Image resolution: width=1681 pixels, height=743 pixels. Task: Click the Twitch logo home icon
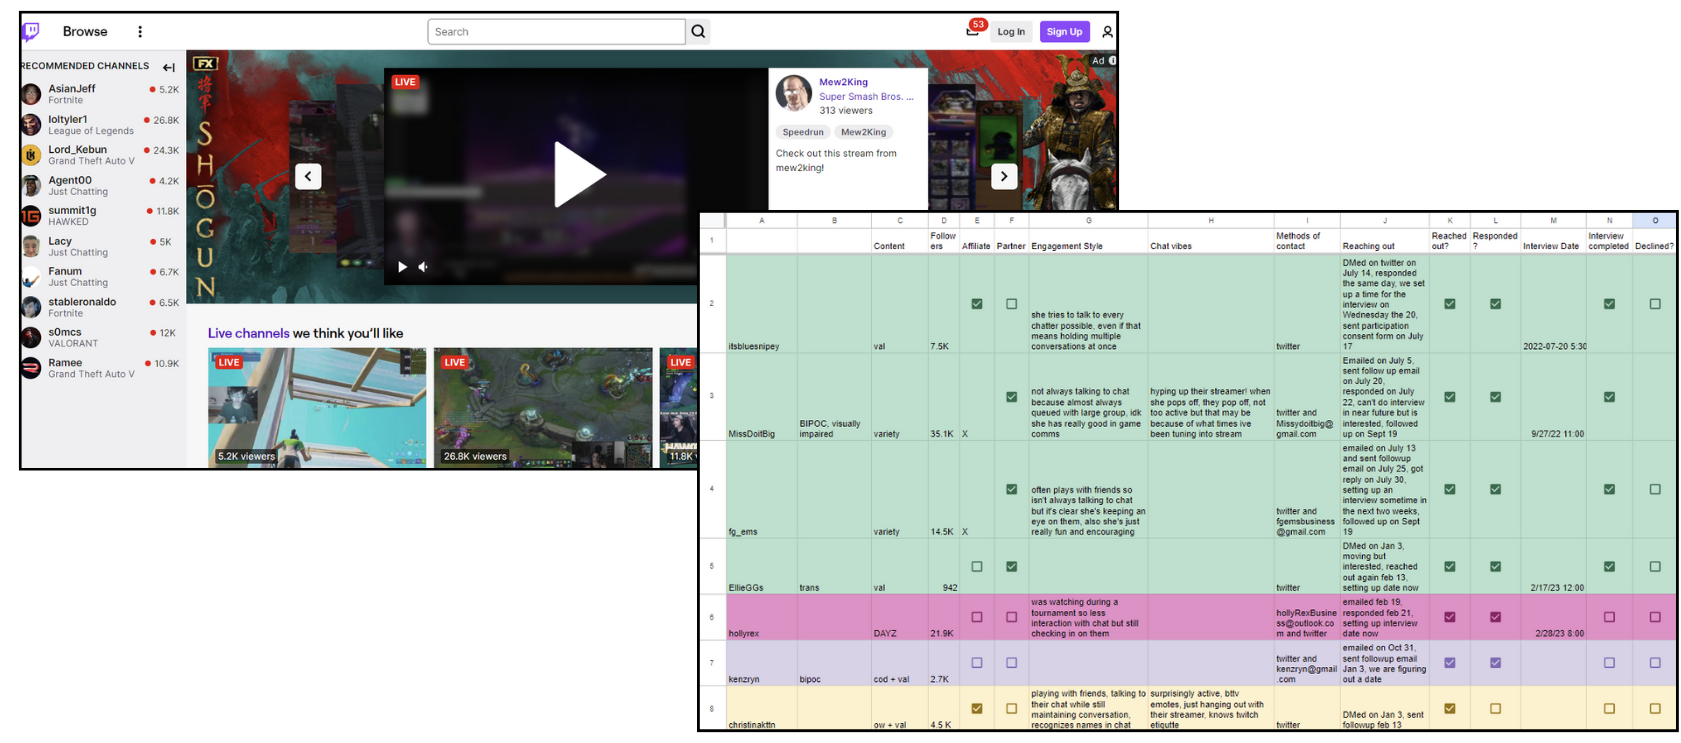pyautogui.click(x=31, y=31)
